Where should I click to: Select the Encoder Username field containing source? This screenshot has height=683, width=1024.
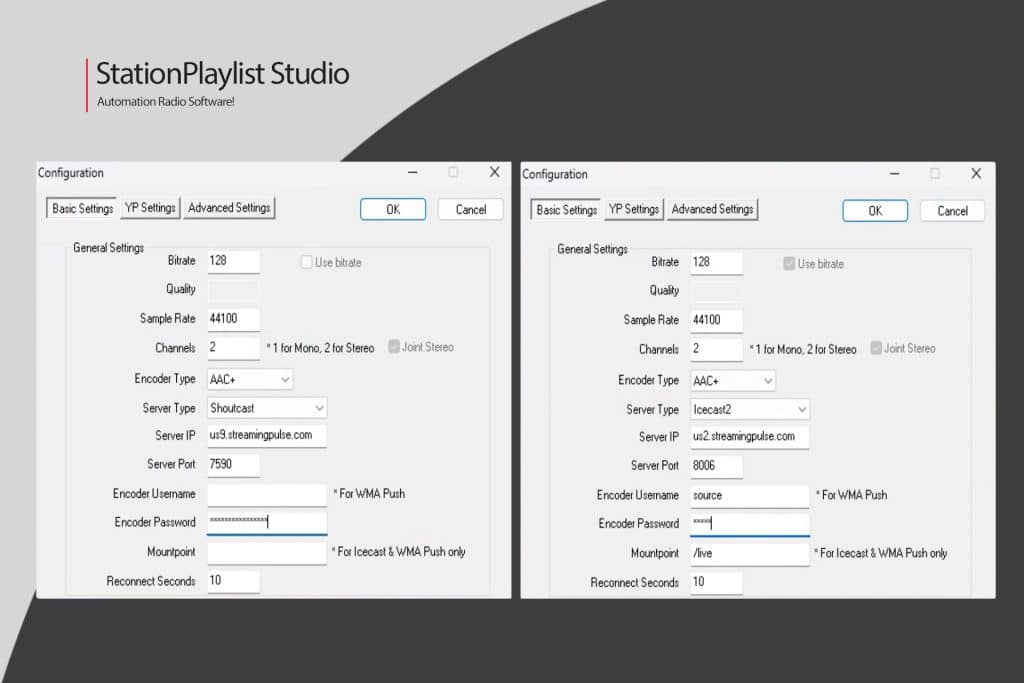[749, 495]
